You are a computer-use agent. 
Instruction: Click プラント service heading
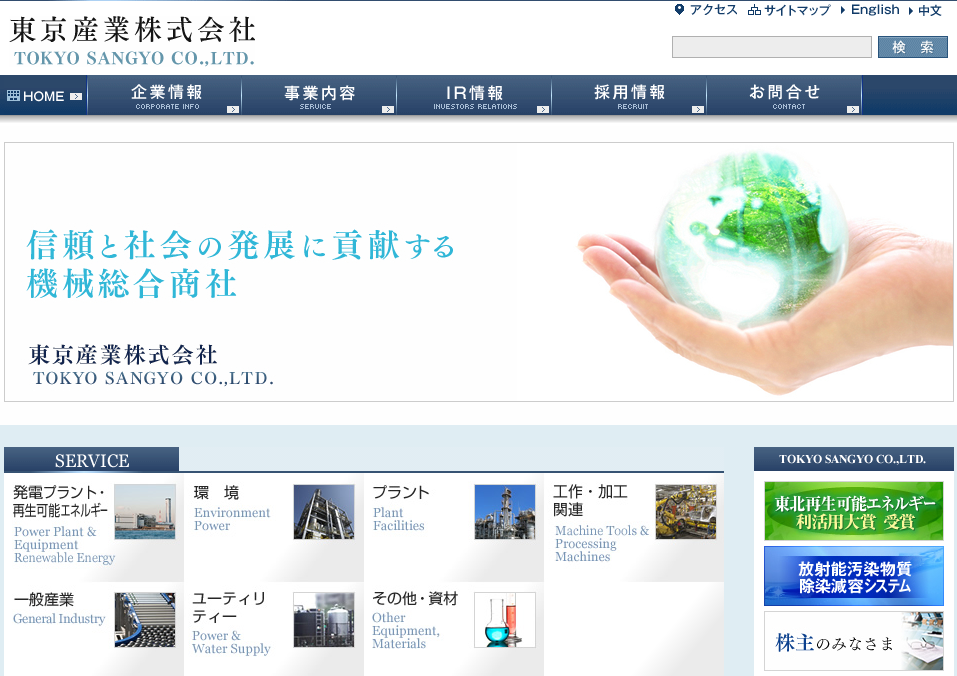pyautogui.click(x=401, y=492)
